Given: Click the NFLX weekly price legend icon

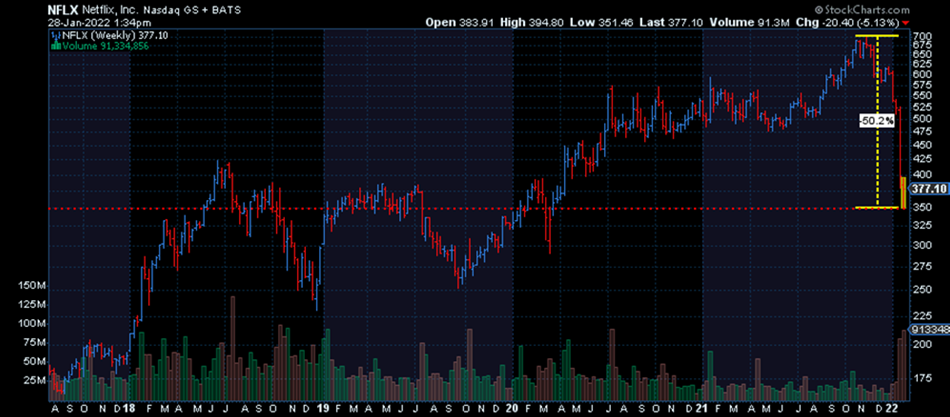Looking at the screenshot, I should pyautogui.click(x=56, y=36).
